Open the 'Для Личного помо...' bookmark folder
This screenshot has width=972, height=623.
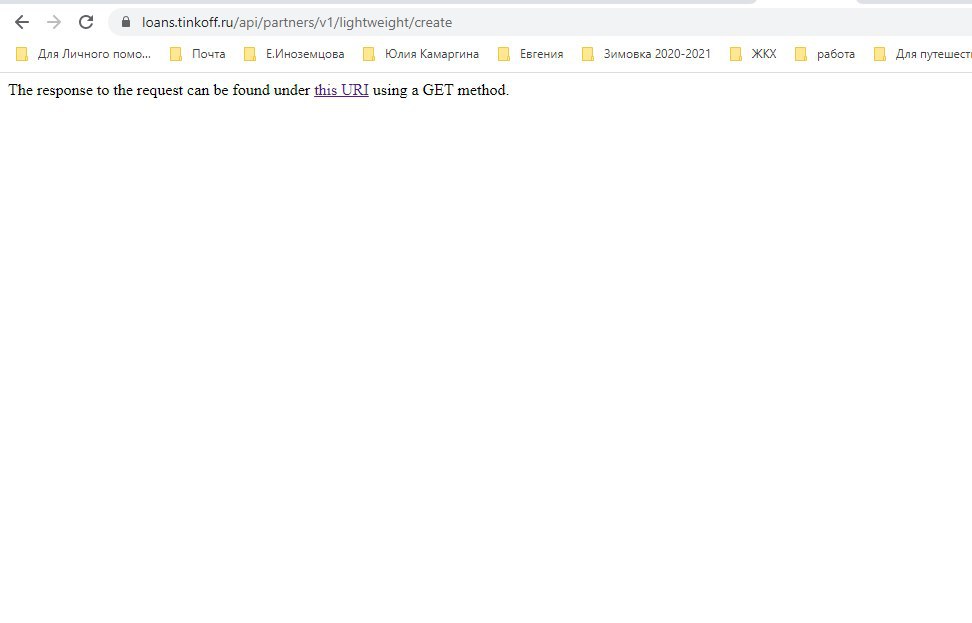click(x=83, y=54)
